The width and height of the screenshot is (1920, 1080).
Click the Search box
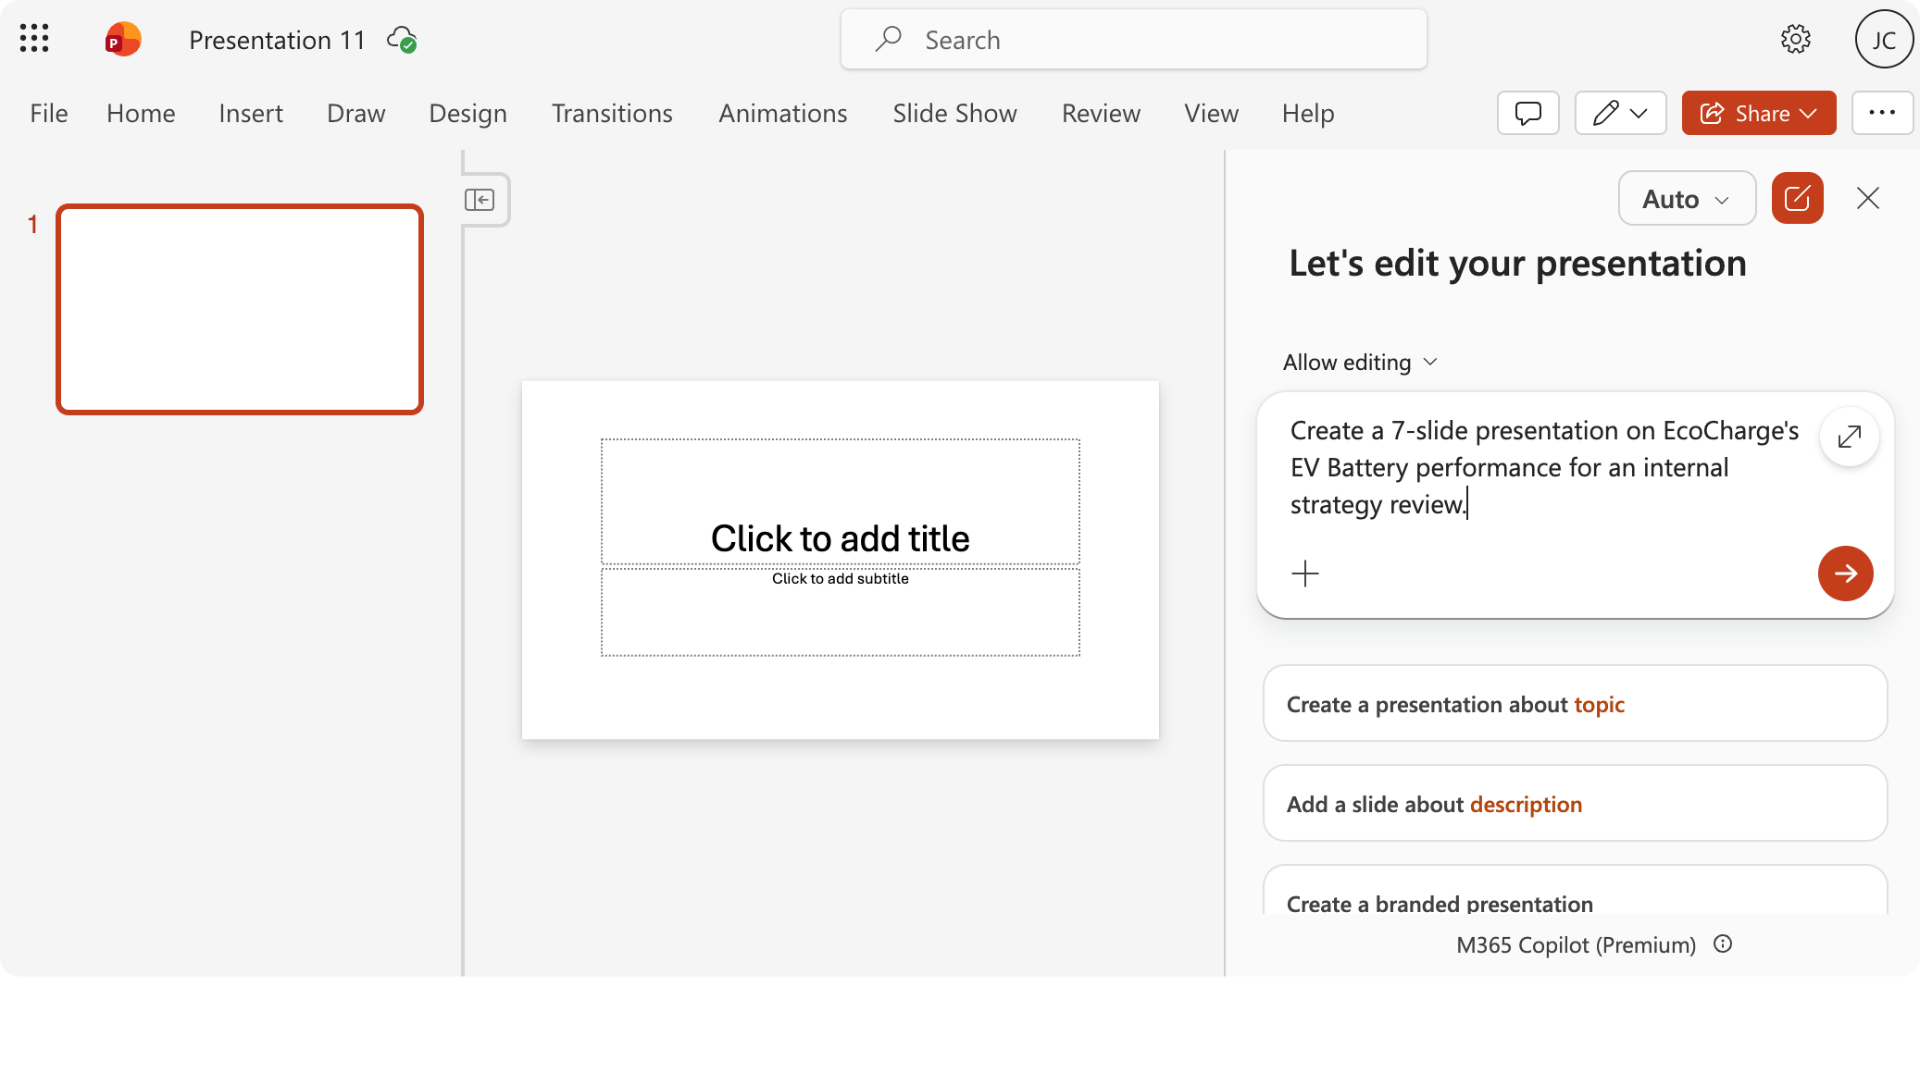pyautogui.click(x=1134, y=39)
